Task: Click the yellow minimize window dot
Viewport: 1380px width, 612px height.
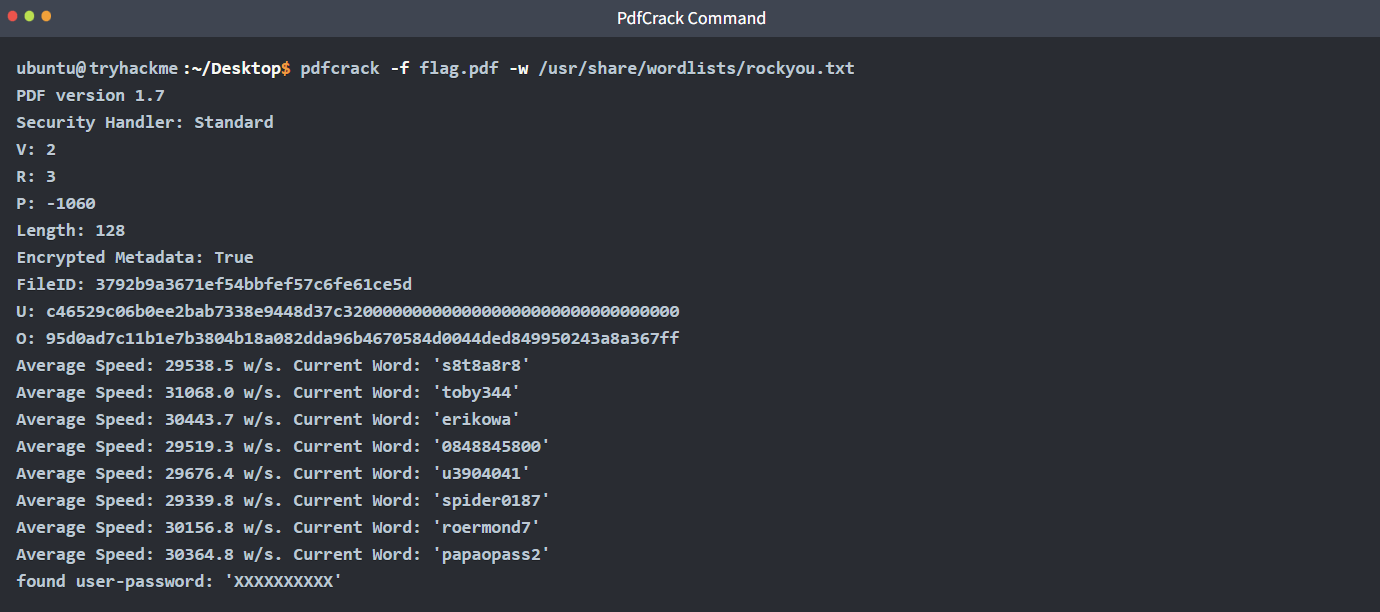Action: click(30, 17)
